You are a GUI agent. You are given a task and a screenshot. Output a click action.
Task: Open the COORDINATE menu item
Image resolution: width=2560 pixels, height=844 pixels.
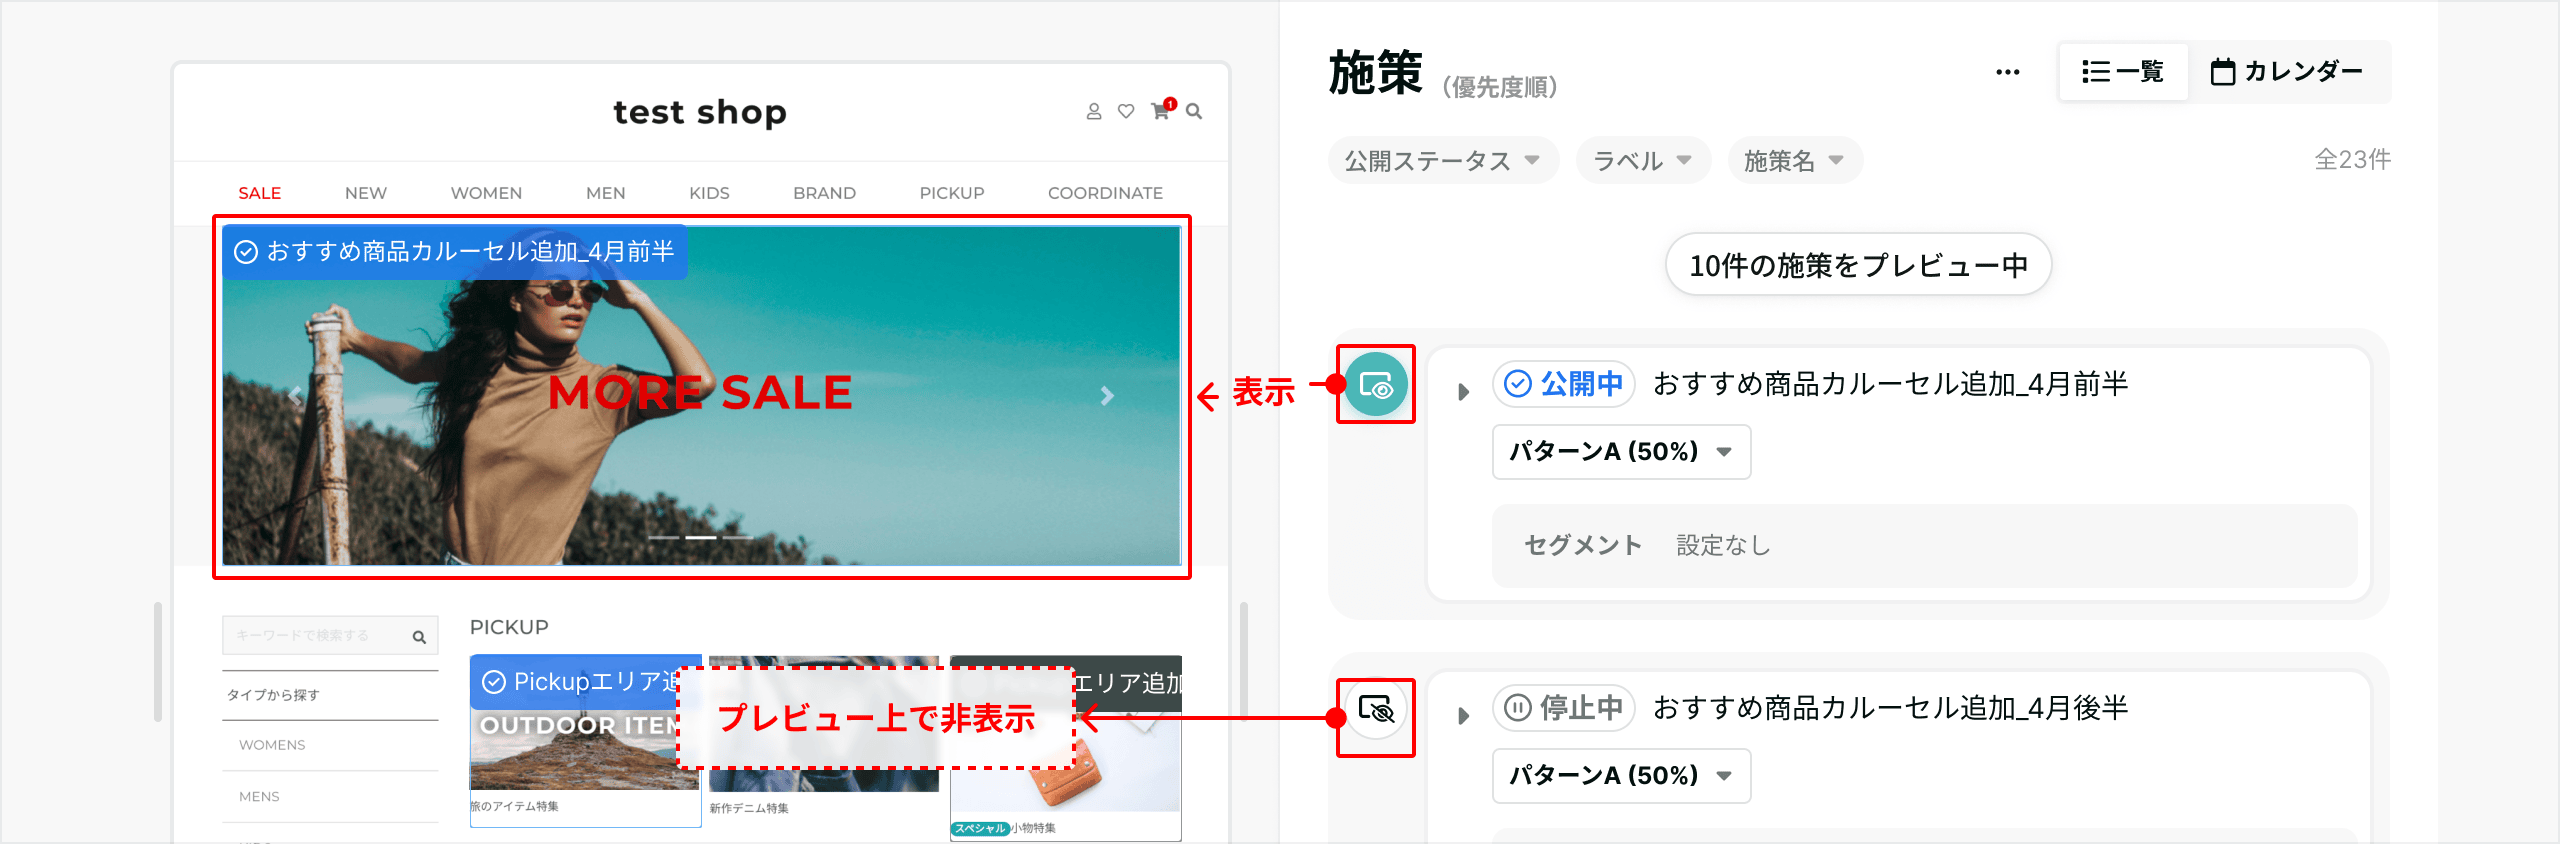coord(1106,193)
